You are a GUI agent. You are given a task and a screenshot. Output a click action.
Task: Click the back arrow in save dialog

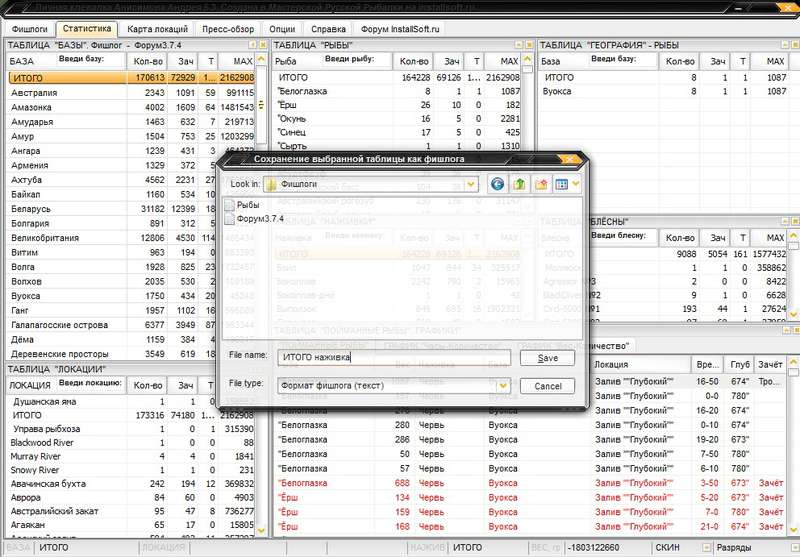coord(497,184)
